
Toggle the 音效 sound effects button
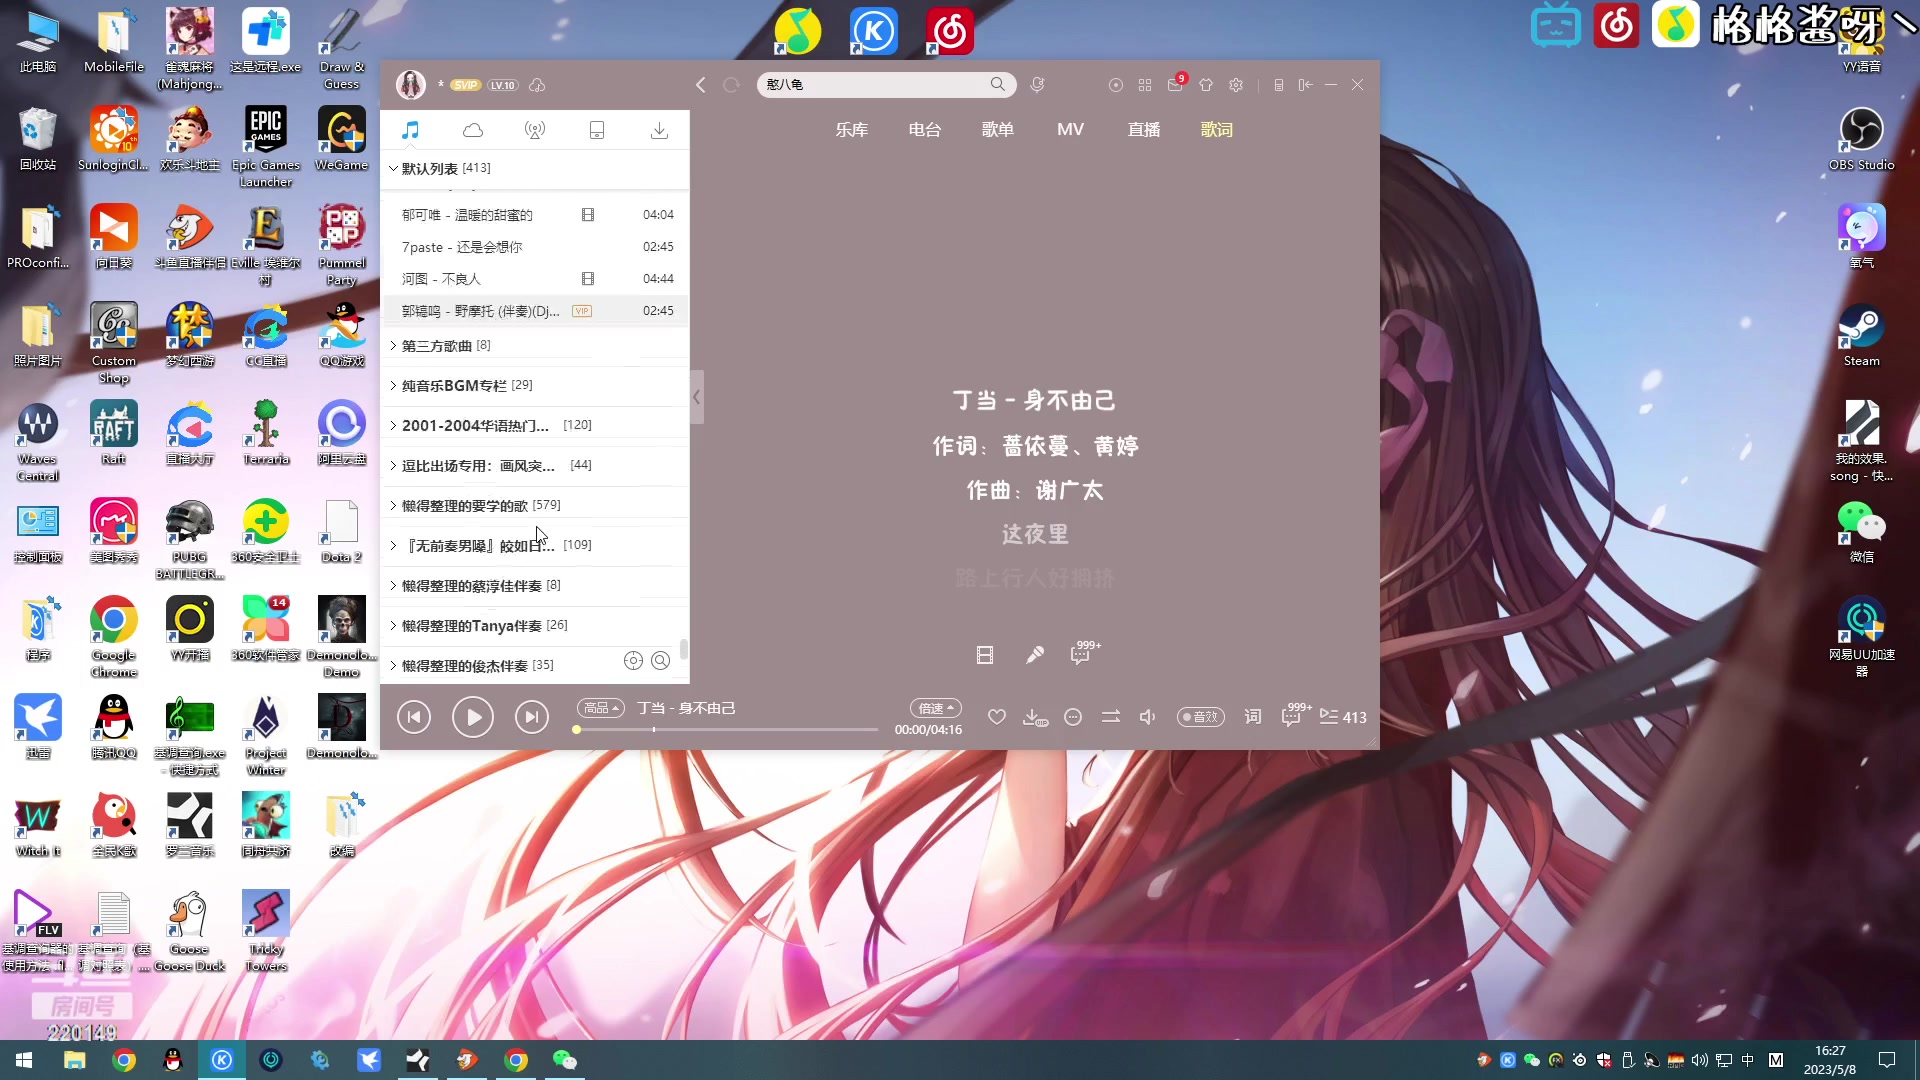[1201, 717]
